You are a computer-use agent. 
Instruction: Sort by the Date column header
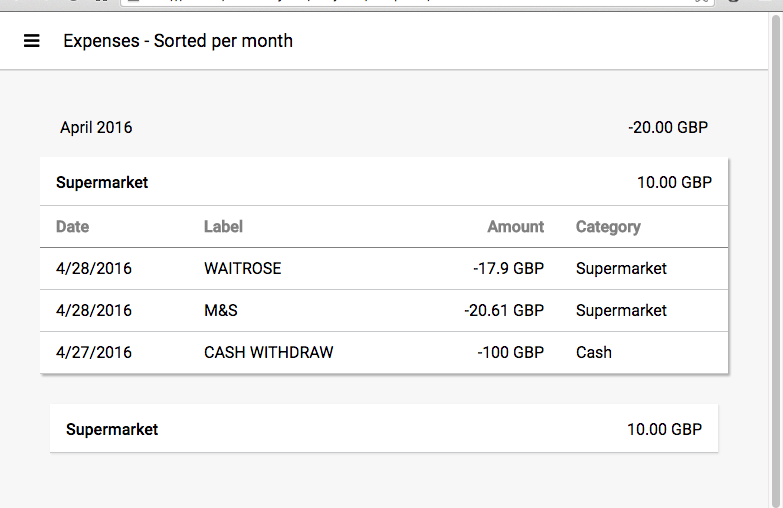point(72,227)
